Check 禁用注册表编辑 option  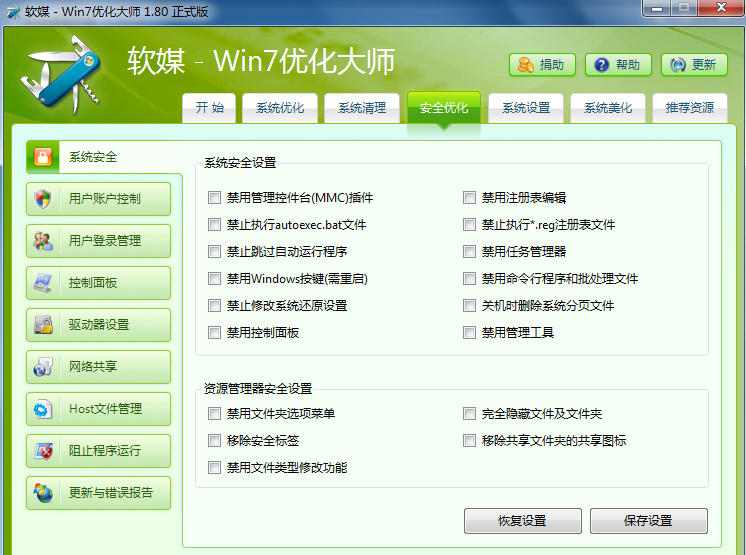469,197
